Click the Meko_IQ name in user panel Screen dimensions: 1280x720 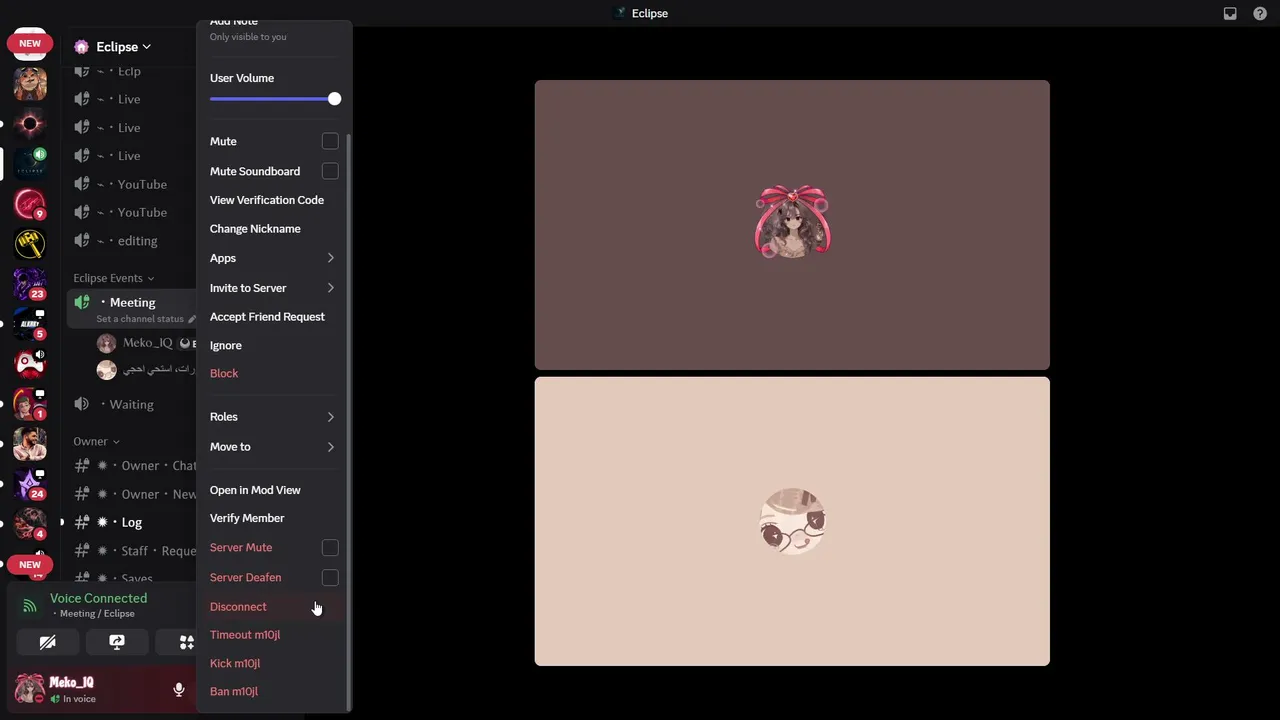pos(72,682)
